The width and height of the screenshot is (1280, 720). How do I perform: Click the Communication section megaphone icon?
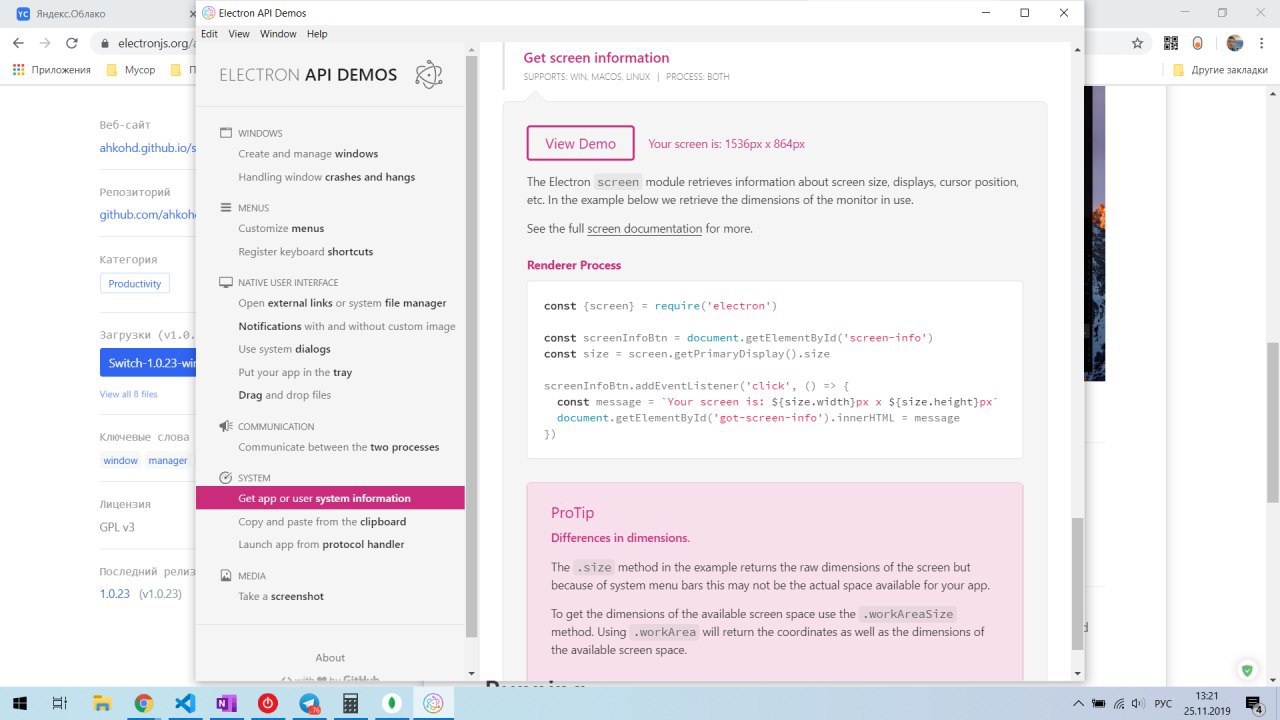point(226,426)
